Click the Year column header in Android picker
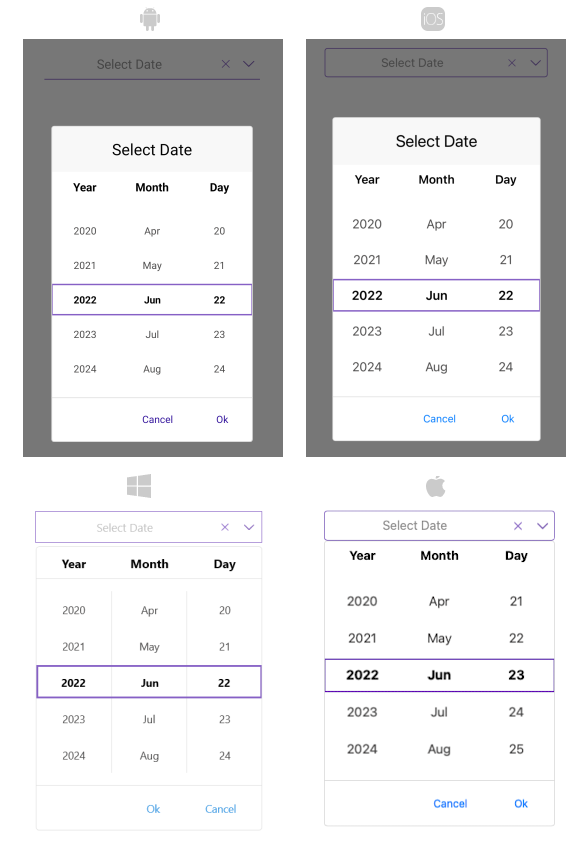The width and height of the screenshot is (588, 849). point(84,187)
